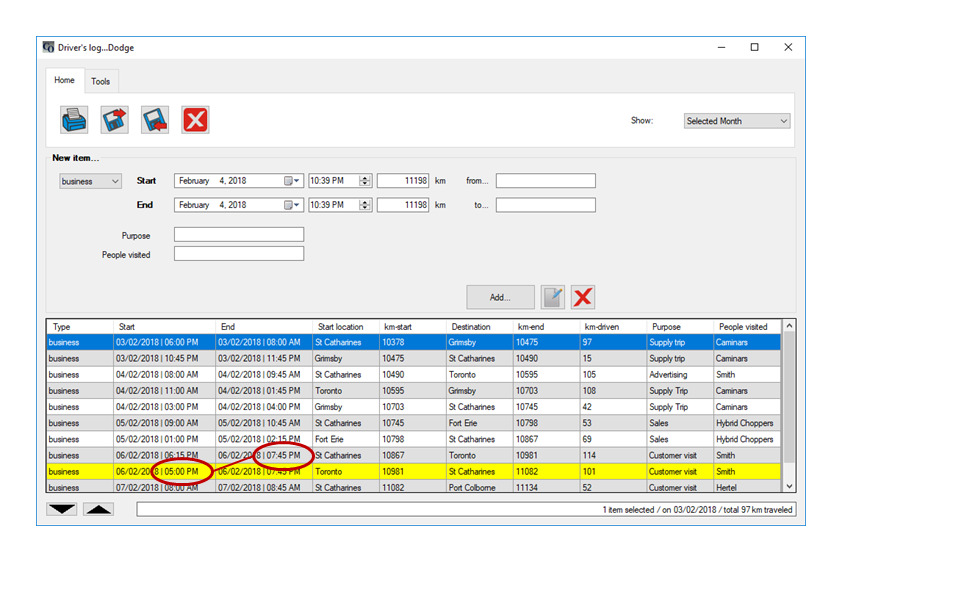
Task: Click the table's vertical scrollbar down arrow
Action: (x=790, y=486)
